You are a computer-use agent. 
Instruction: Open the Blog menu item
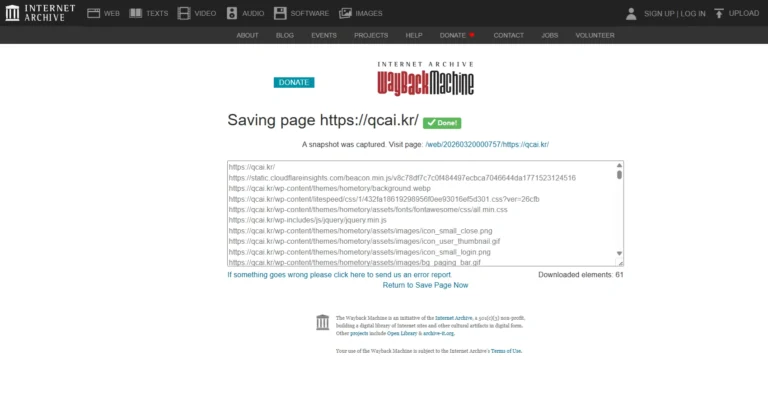285,35
